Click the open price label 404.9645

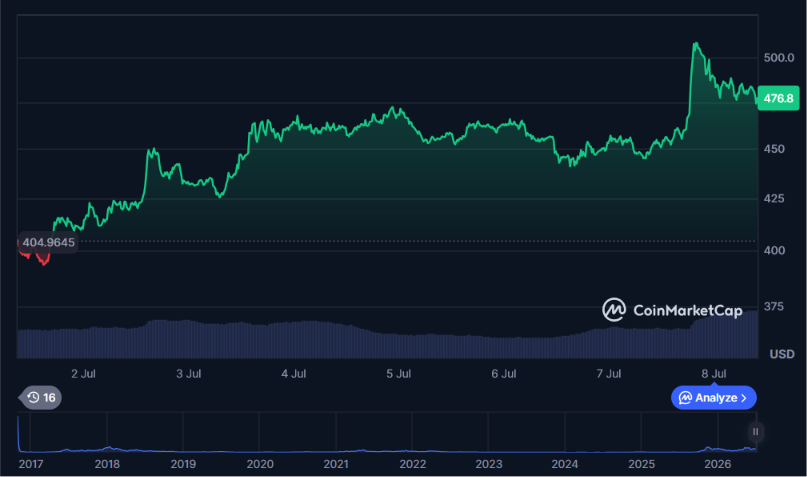click(48, 242)
